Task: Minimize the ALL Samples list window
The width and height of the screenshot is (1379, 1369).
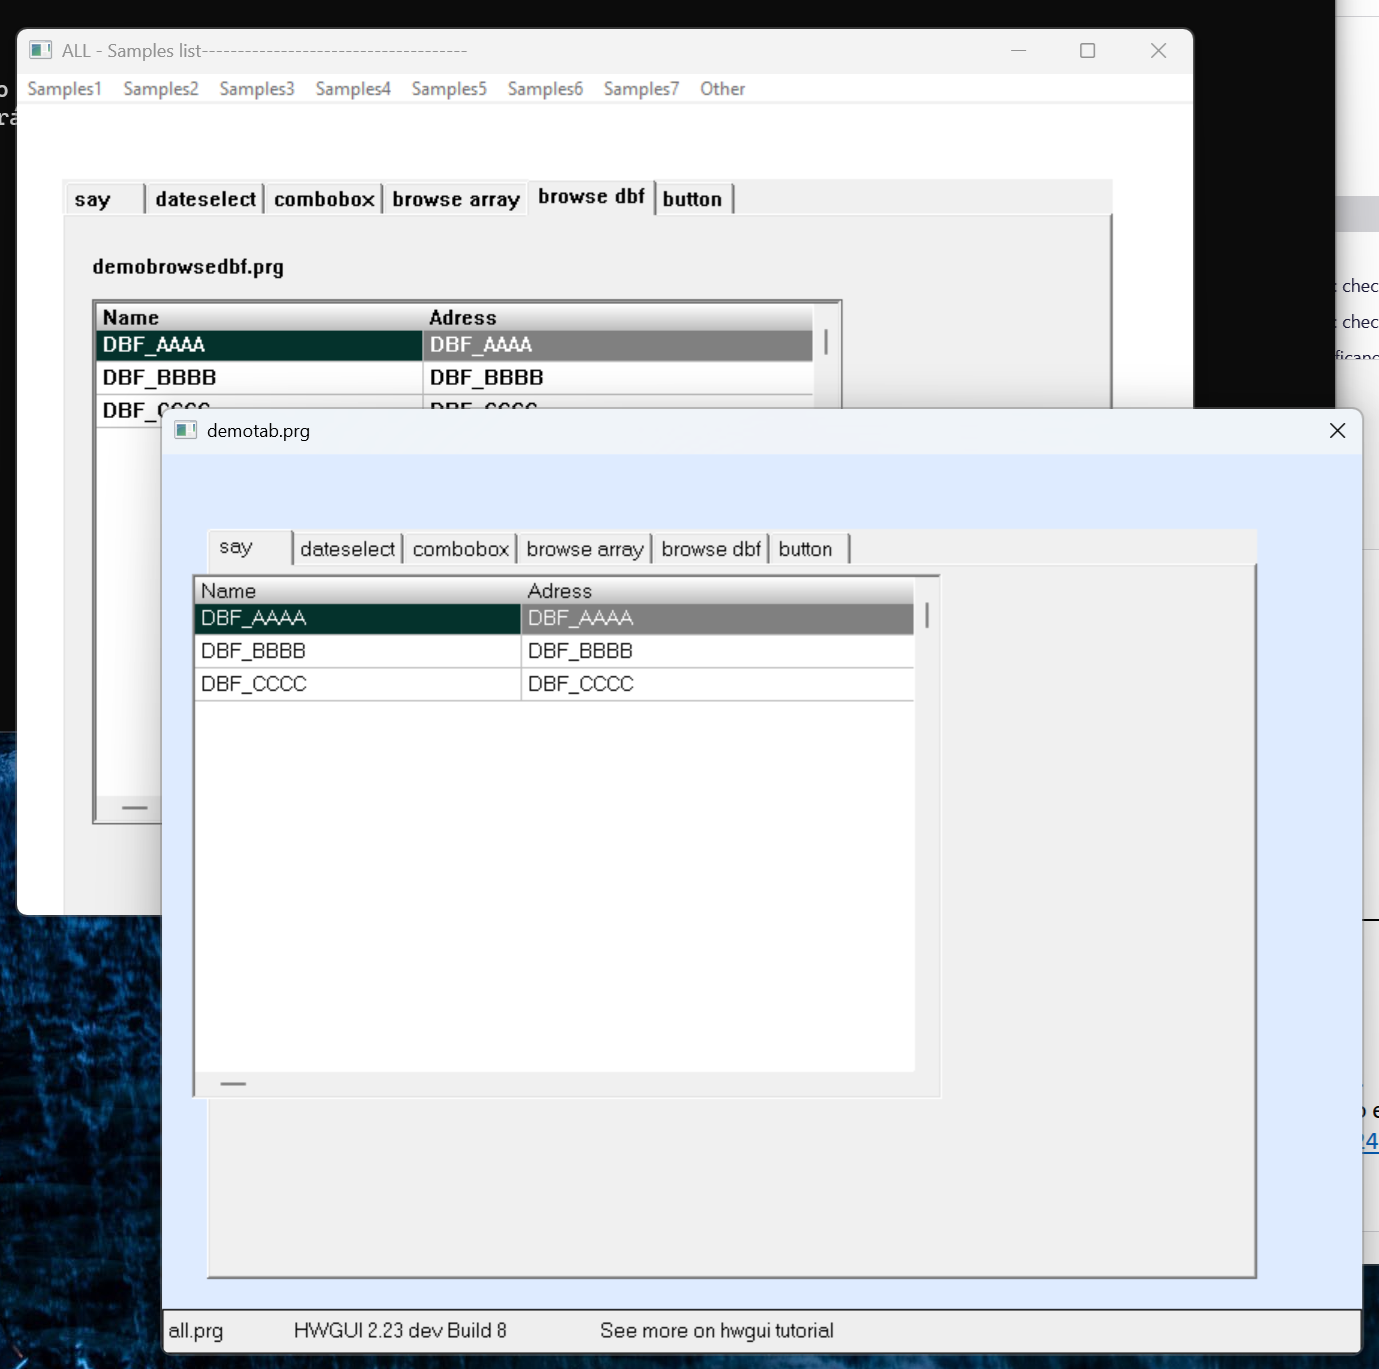Action: tap(1018, 50)
